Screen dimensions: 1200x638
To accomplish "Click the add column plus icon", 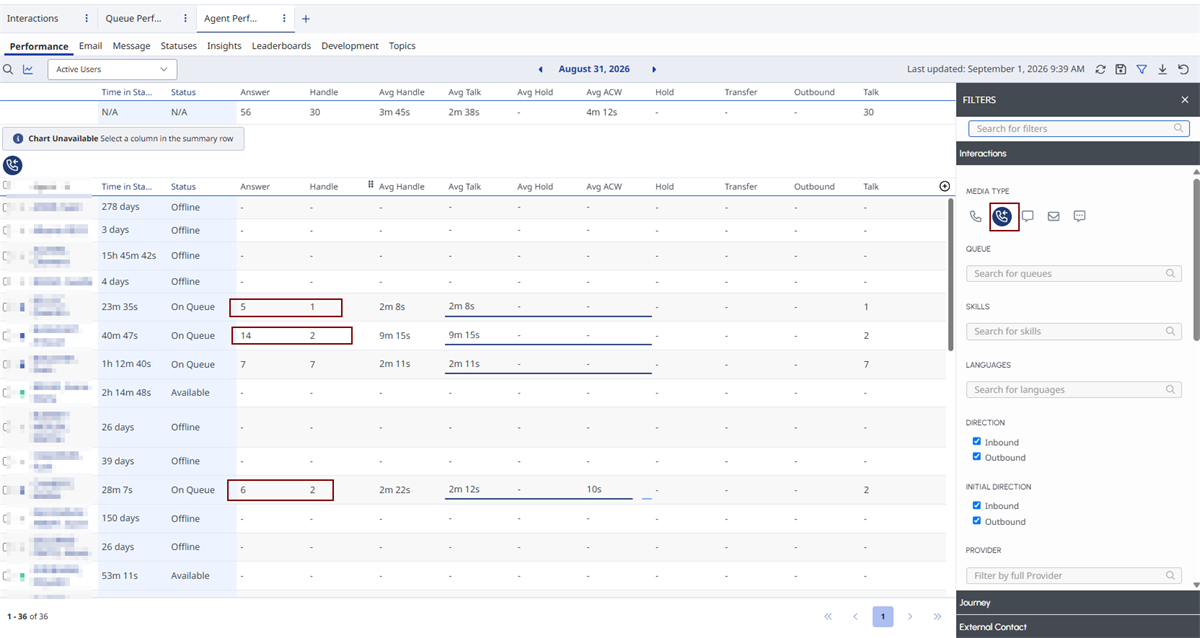I will (x=945, y=186).
